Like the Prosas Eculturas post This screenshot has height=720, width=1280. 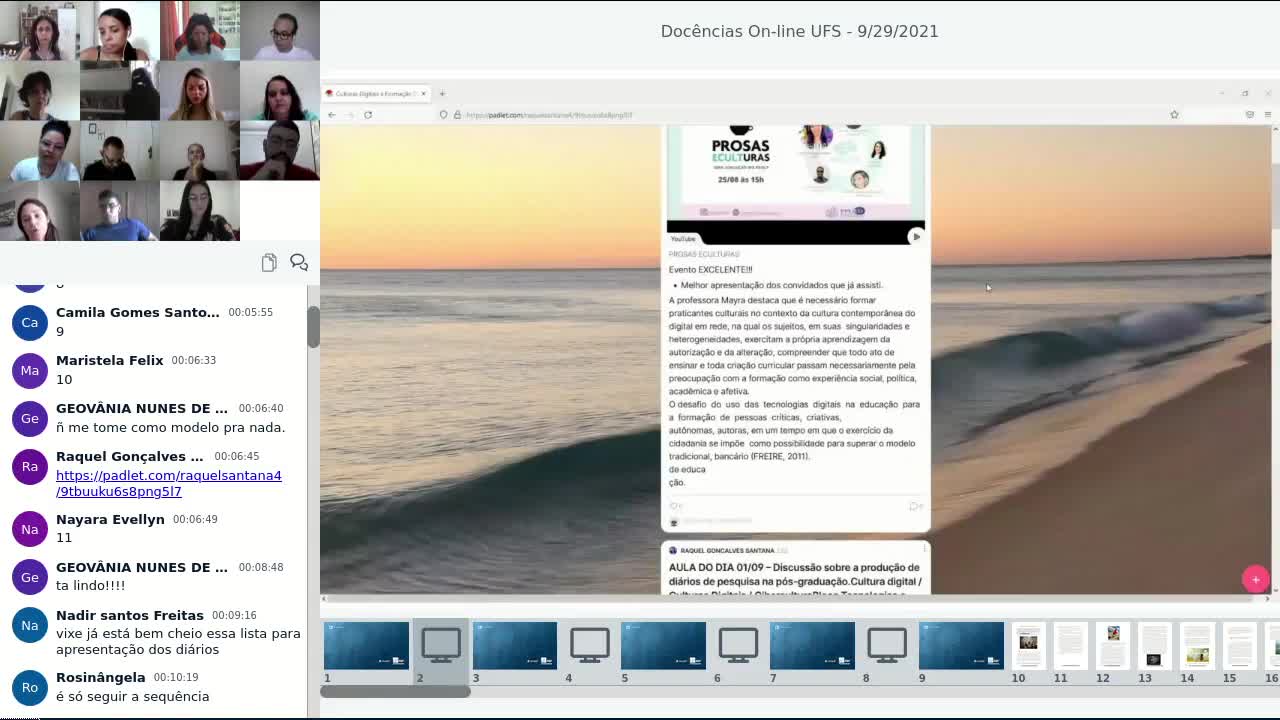tap(676, 506)
